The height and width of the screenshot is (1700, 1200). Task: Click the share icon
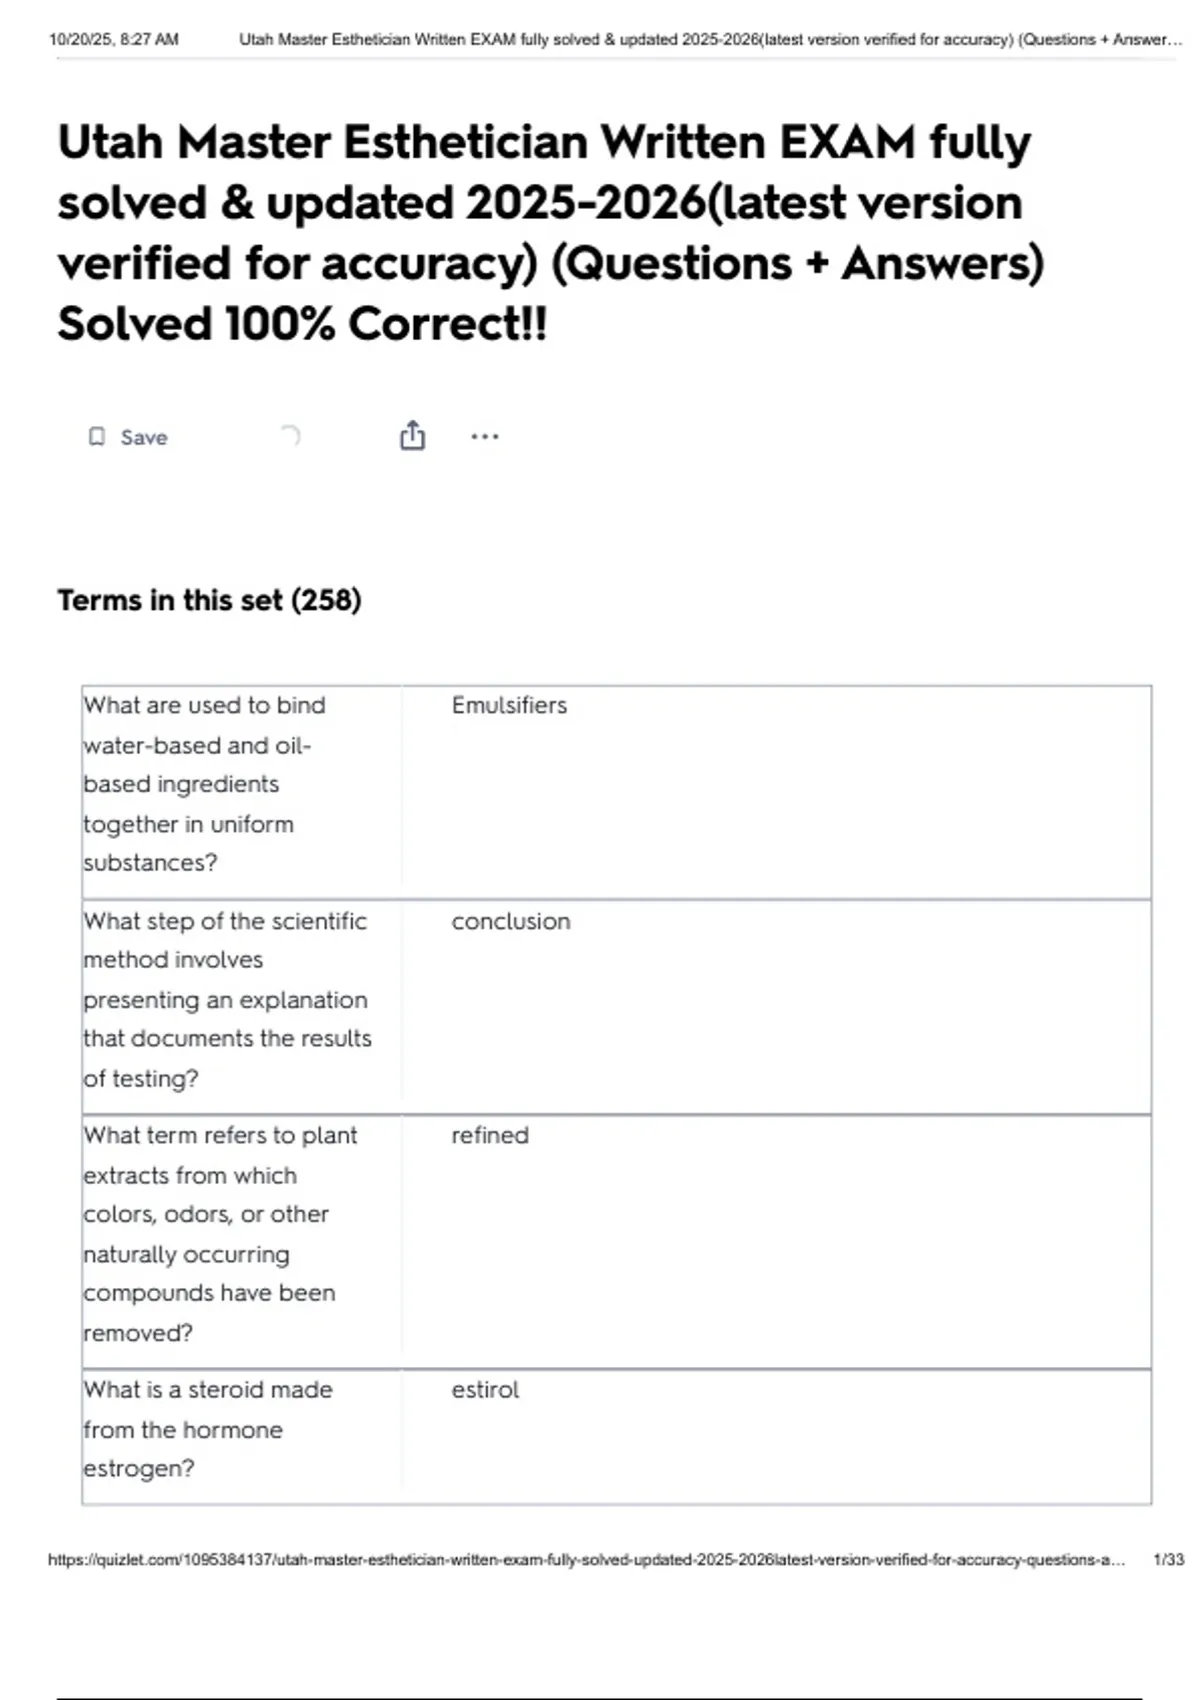pos(412,436)
